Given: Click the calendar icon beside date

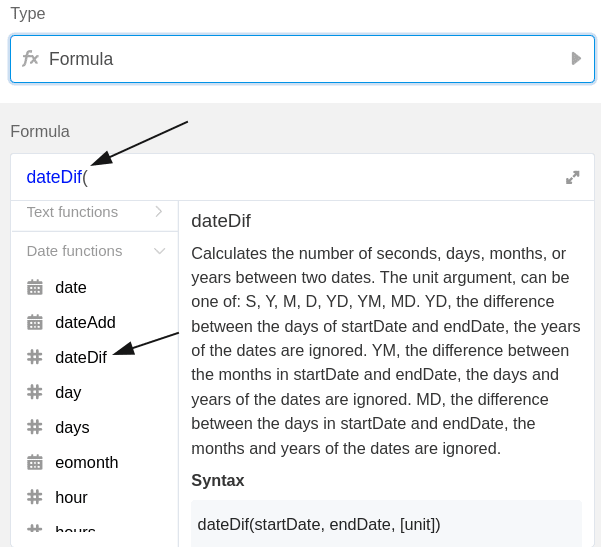Looking at the screenshot, I should [x=35, y=288].
